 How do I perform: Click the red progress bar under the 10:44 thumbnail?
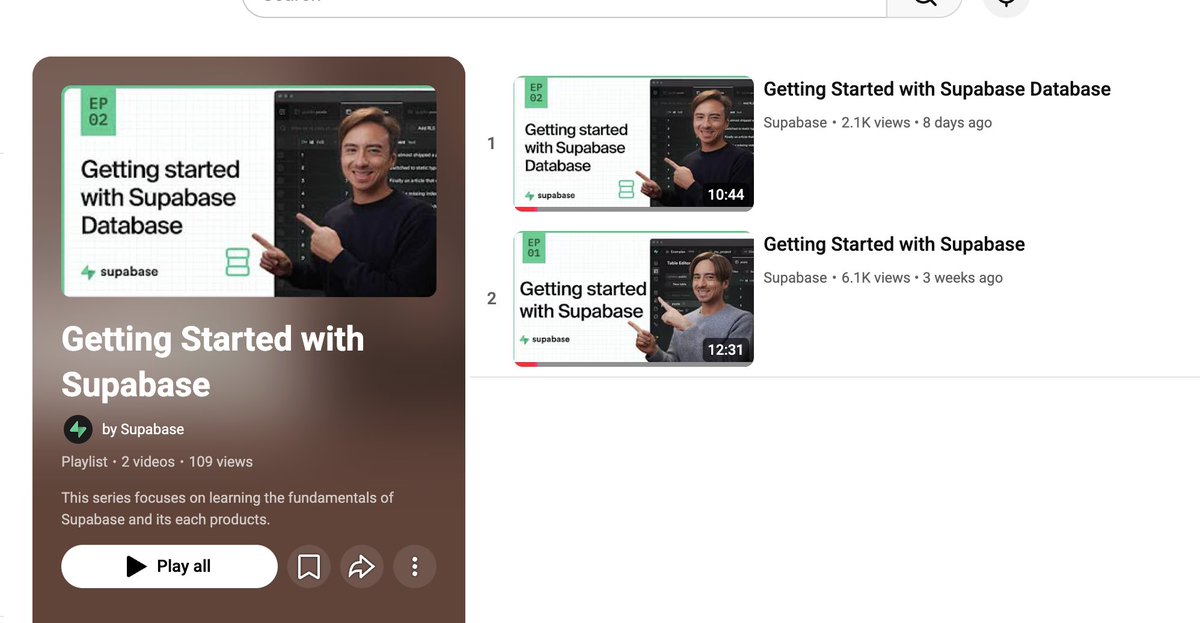(x=528, y=209)
